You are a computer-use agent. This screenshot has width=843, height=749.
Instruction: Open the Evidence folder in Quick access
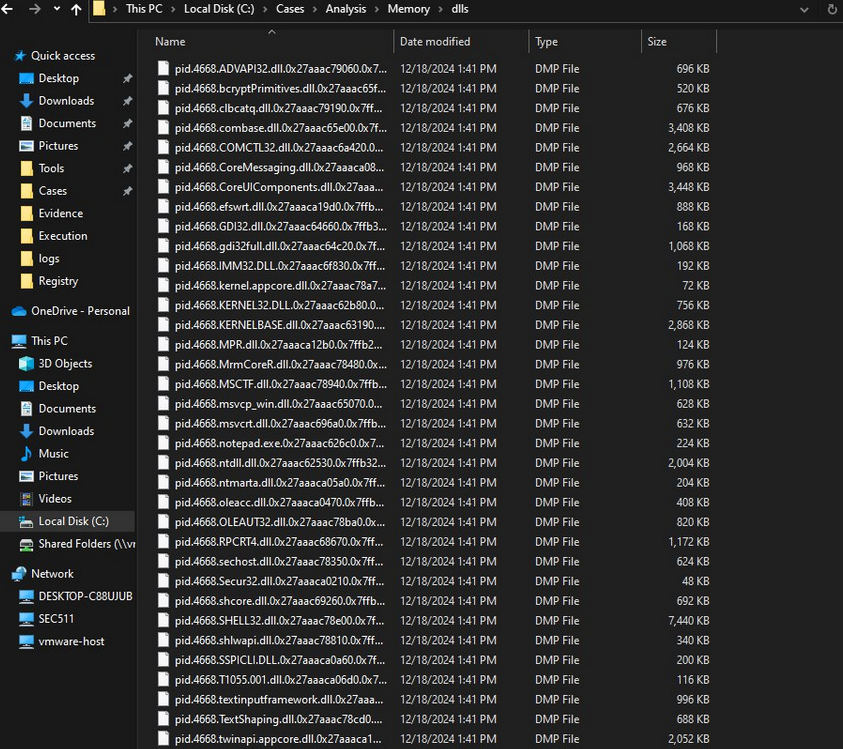60,214
